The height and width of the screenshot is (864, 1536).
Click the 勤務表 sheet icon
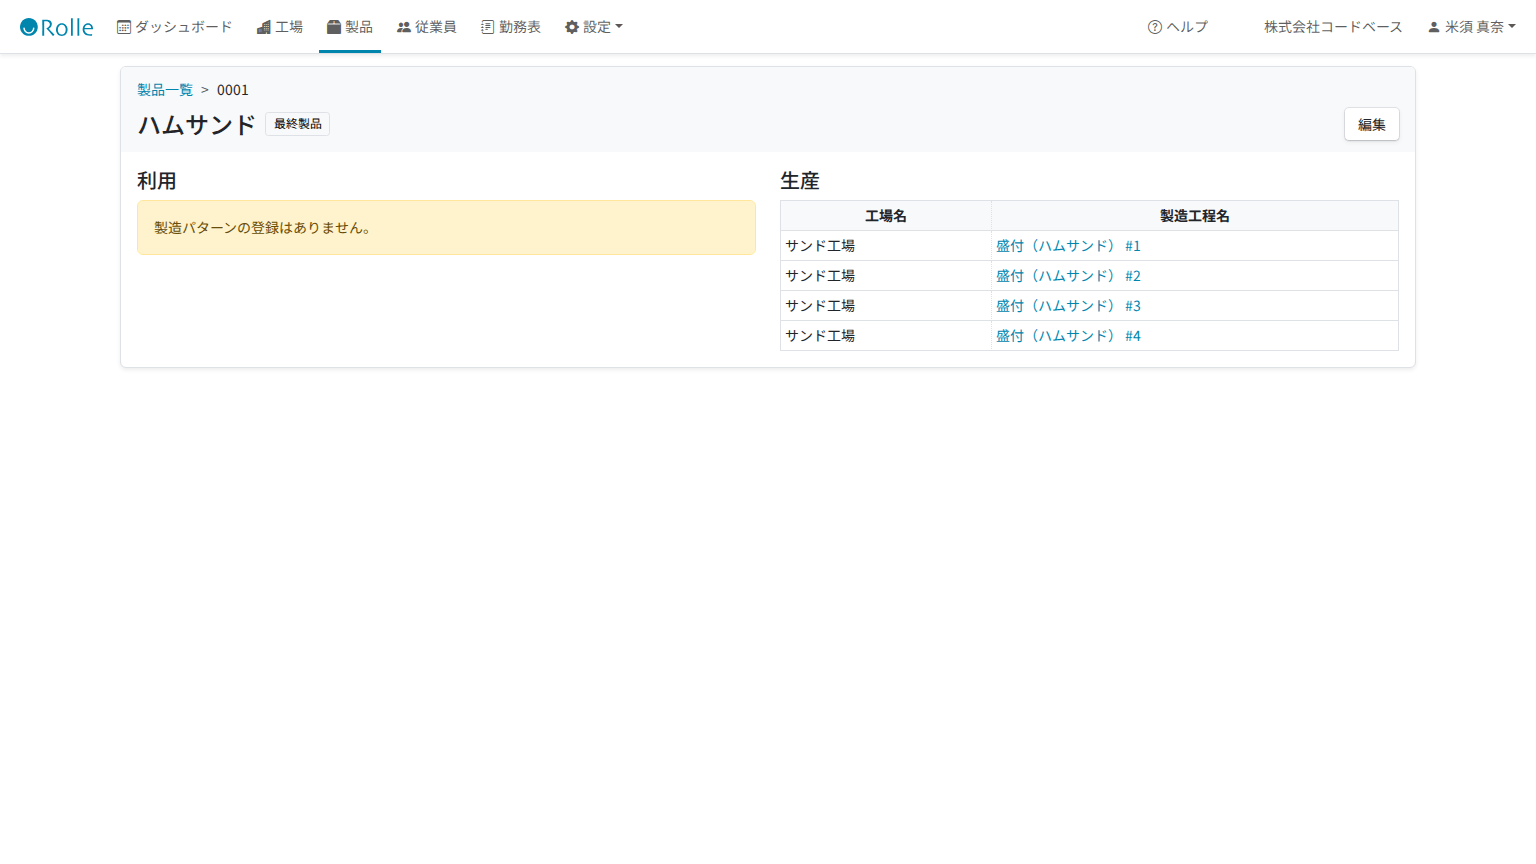[488, 27]
